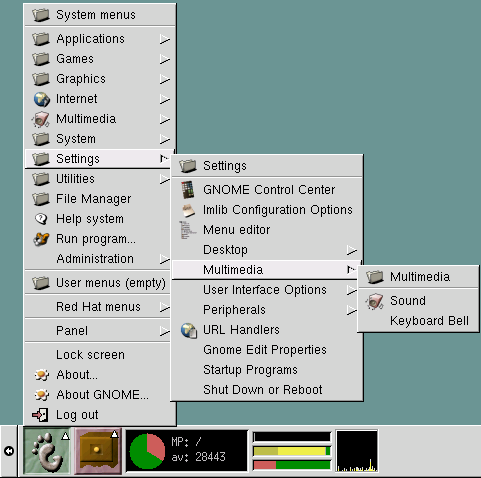The height and width of the screenshot is (478, 481).
Task: Expand the Peripherals submenu
Action: pyautogui.click(x=267, y=310)
